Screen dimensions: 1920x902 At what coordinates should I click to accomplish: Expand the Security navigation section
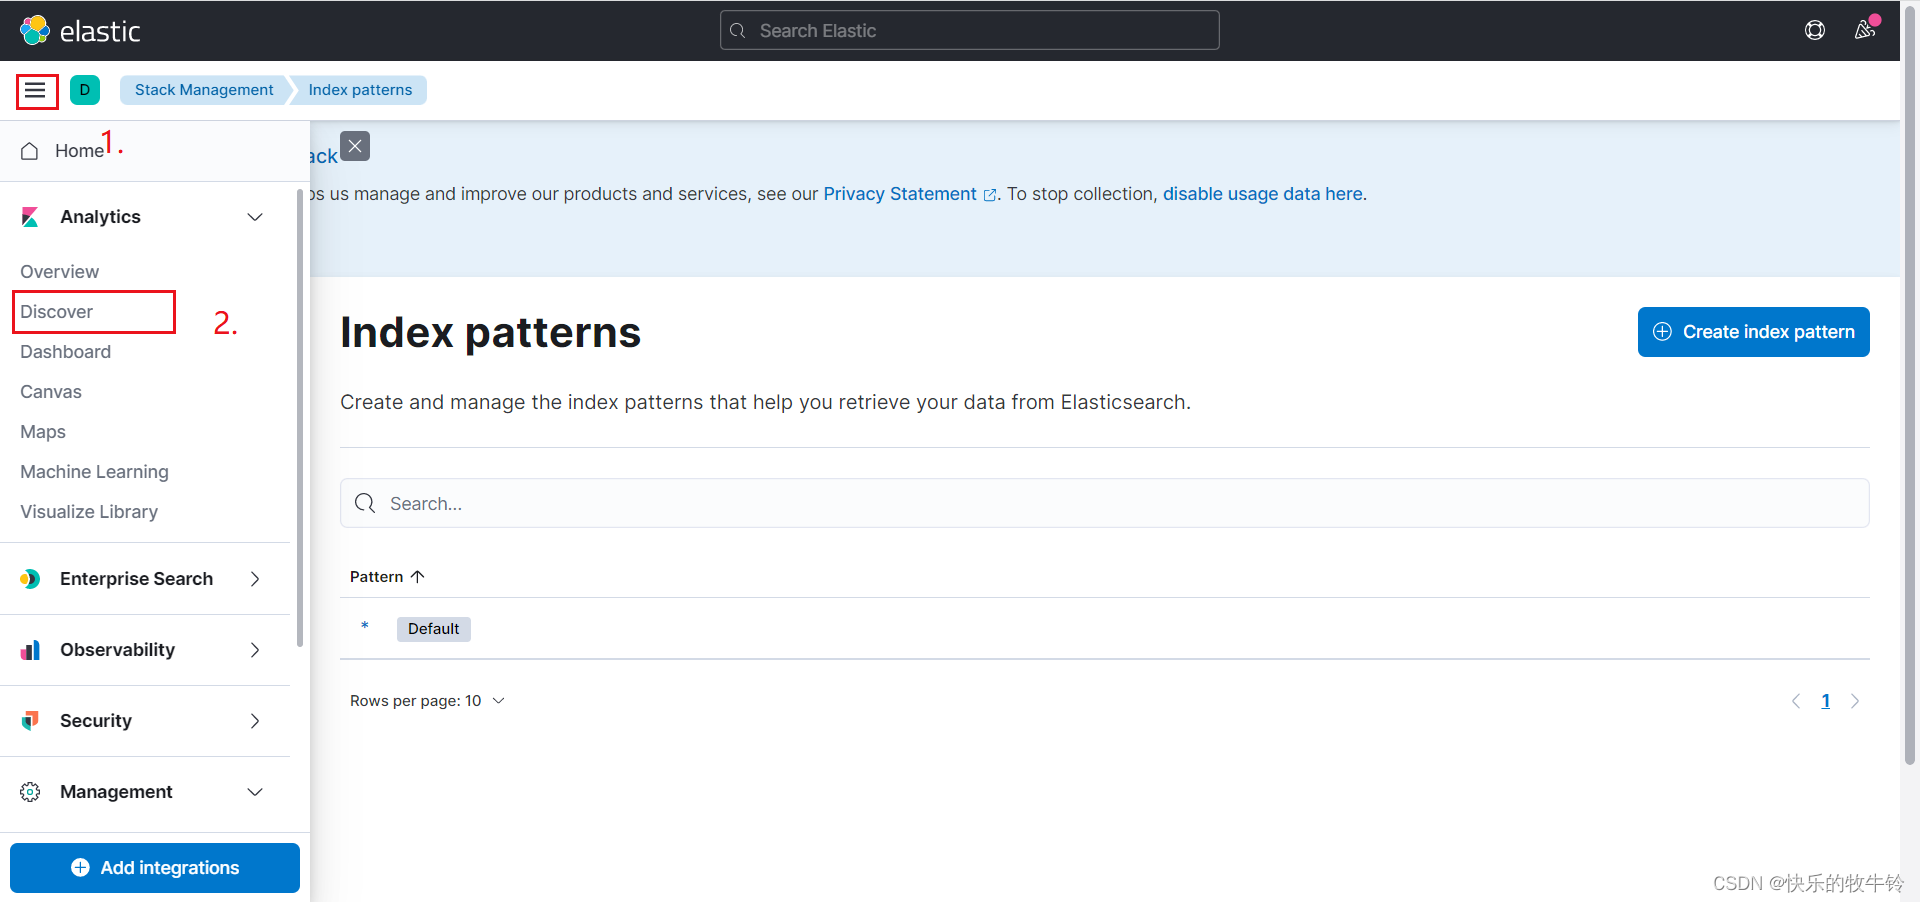[x=255, y=720]
